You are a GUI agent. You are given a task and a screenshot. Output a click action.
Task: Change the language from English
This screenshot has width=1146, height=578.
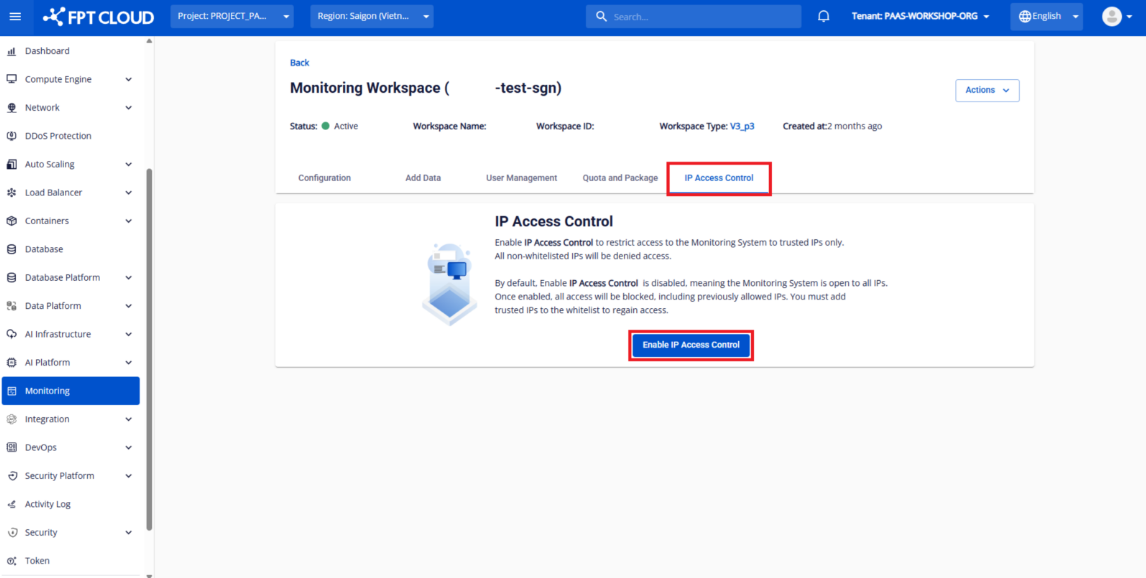(x=1045, y=15)
